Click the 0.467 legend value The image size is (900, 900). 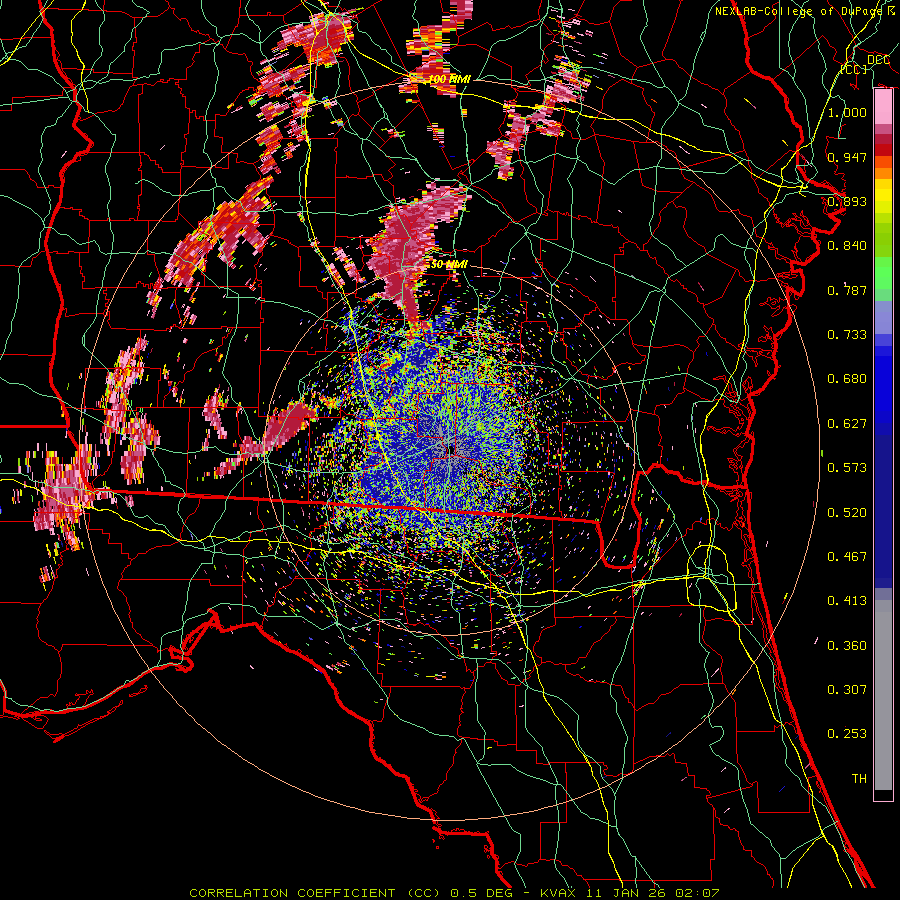847,557
